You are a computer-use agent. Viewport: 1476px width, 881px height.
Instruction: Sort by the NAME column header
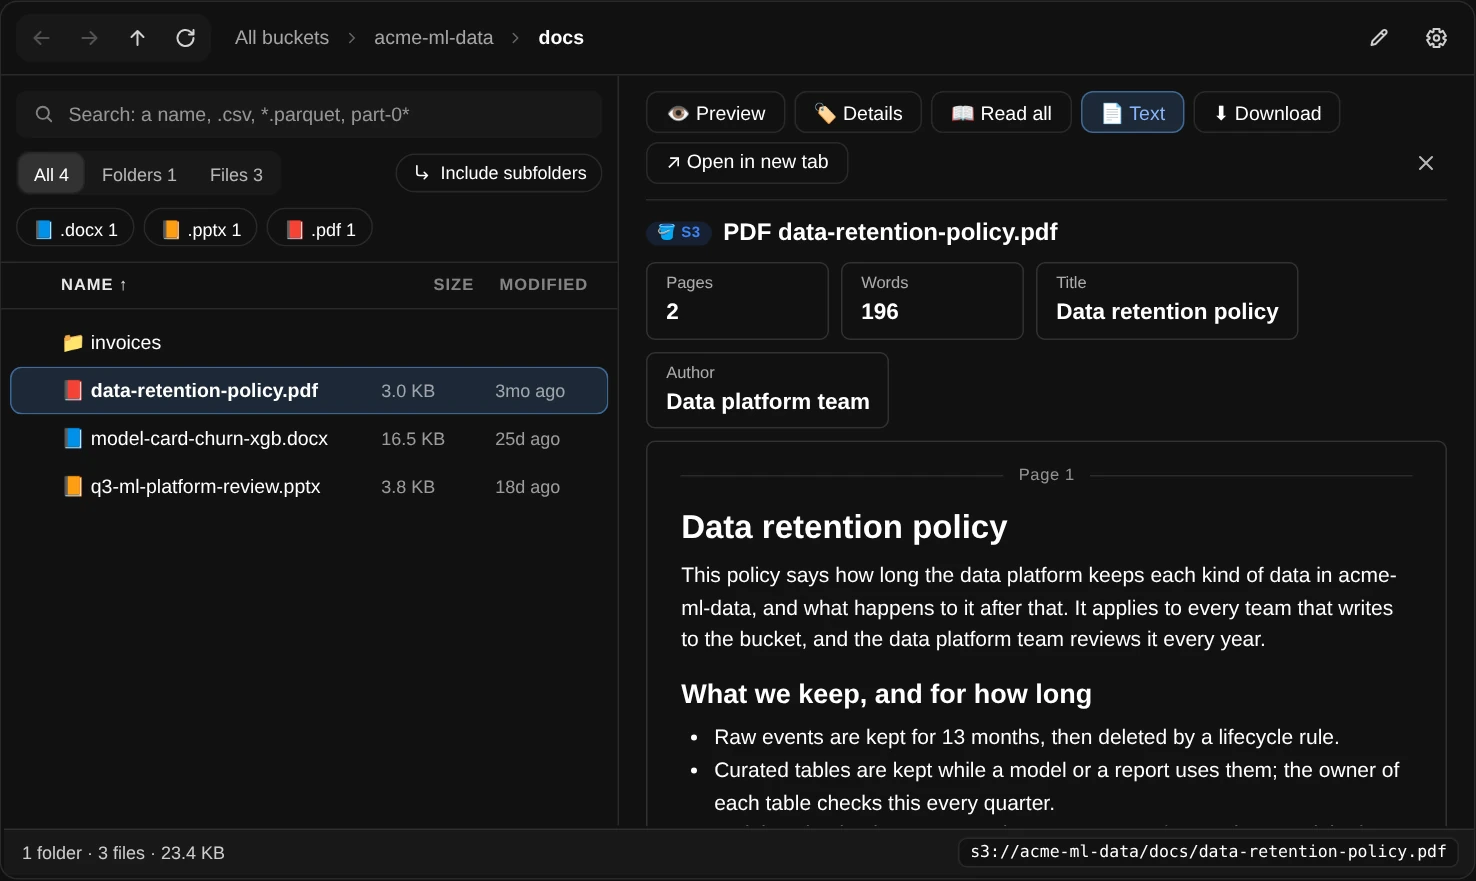[x=94, y=285]
